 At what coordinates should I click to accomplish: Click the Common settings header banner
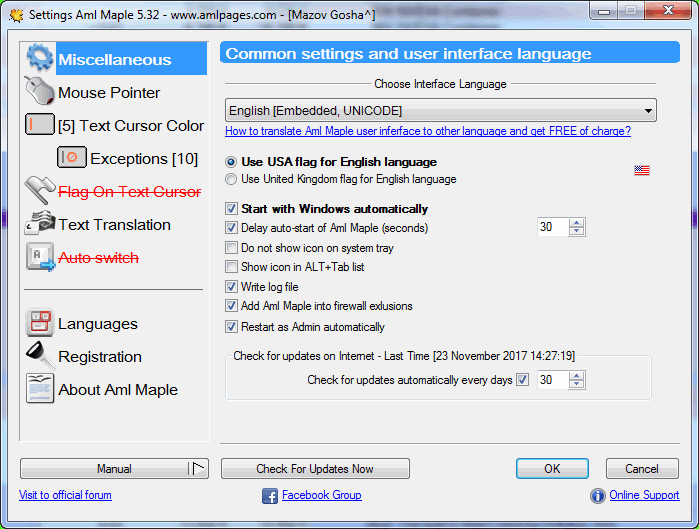click(450, 53)
